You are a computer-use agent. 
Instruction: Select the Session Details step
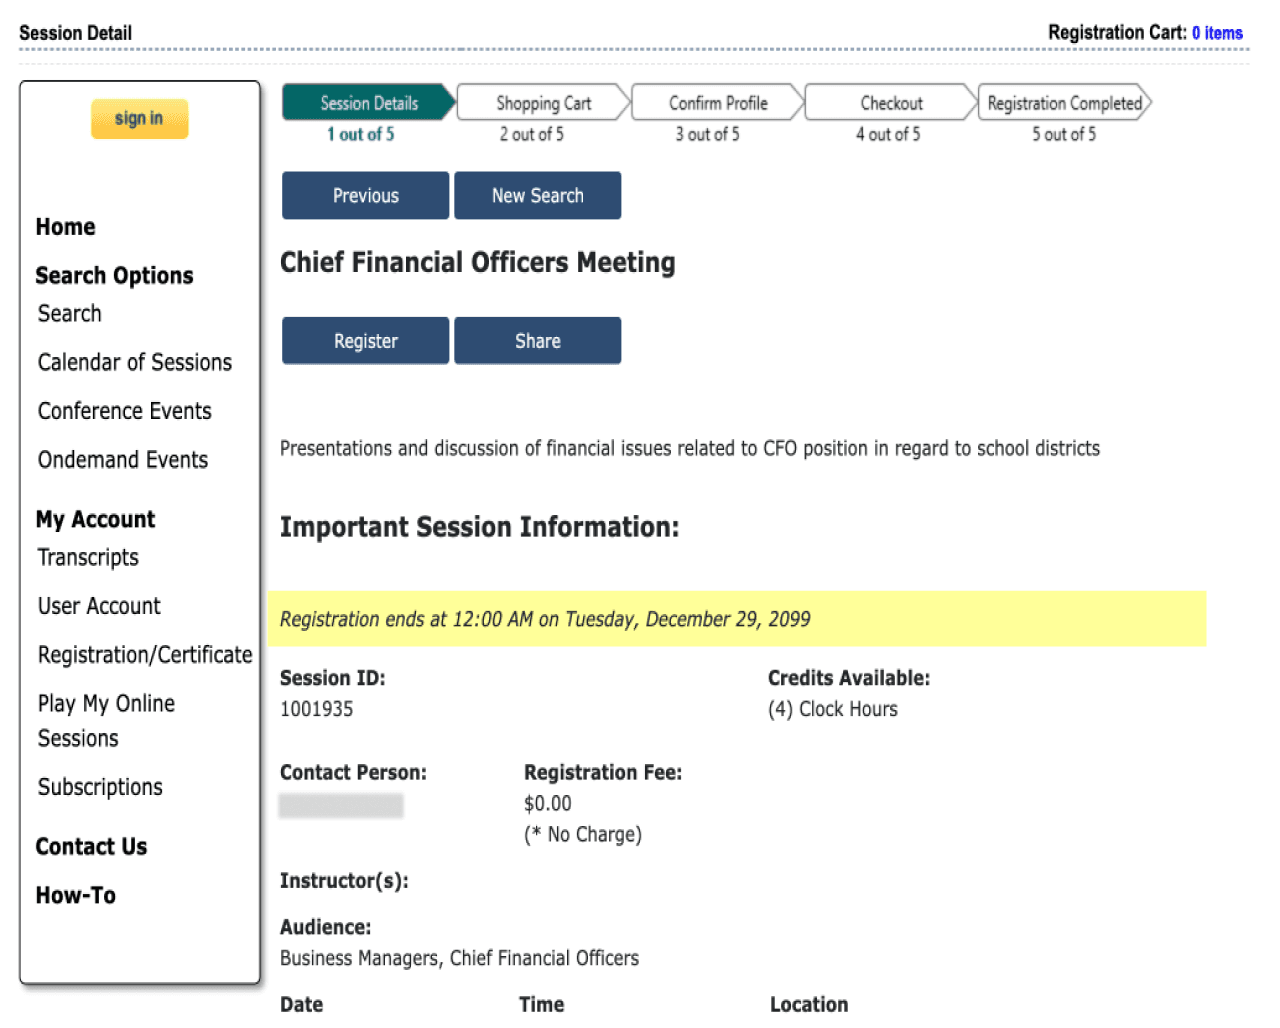(x=369, y=103)
